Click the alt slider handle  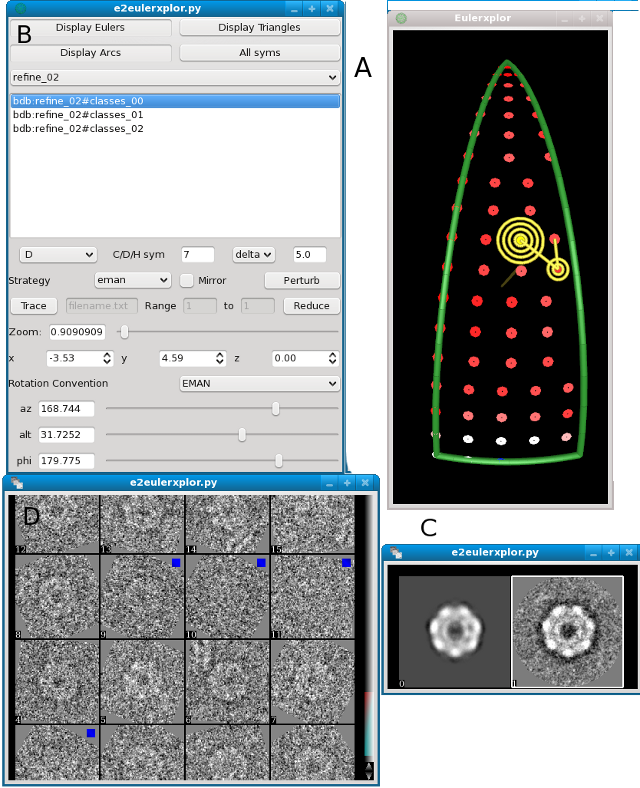242,435
